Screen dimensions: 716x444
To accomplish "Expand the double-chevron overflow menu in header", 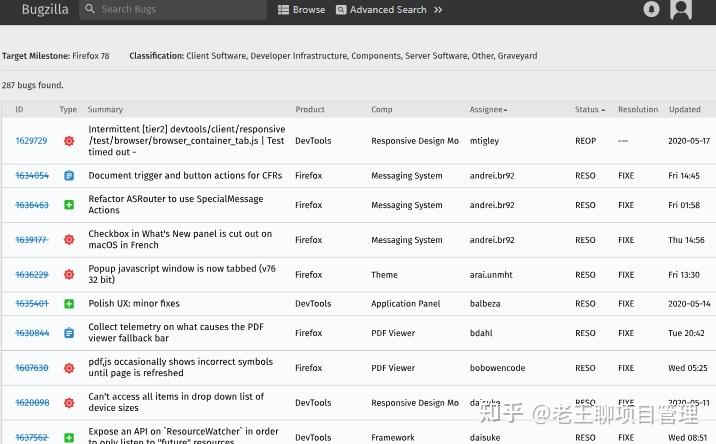I will (x=437, y=10).
